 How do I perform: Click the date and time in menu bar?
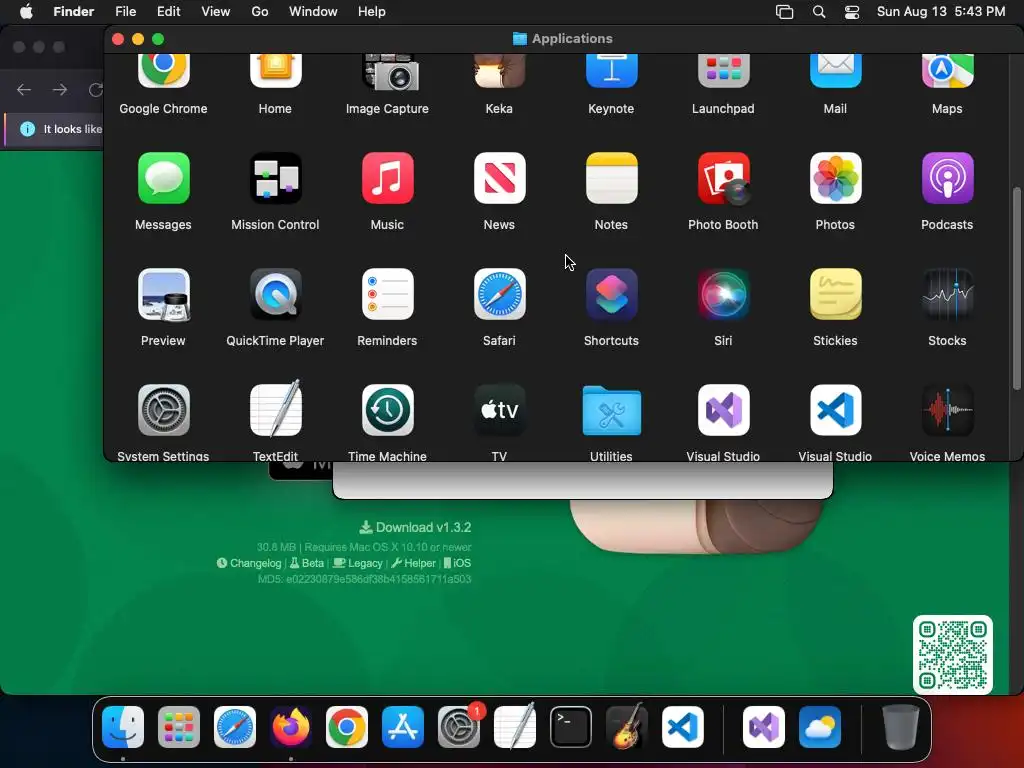941,12
